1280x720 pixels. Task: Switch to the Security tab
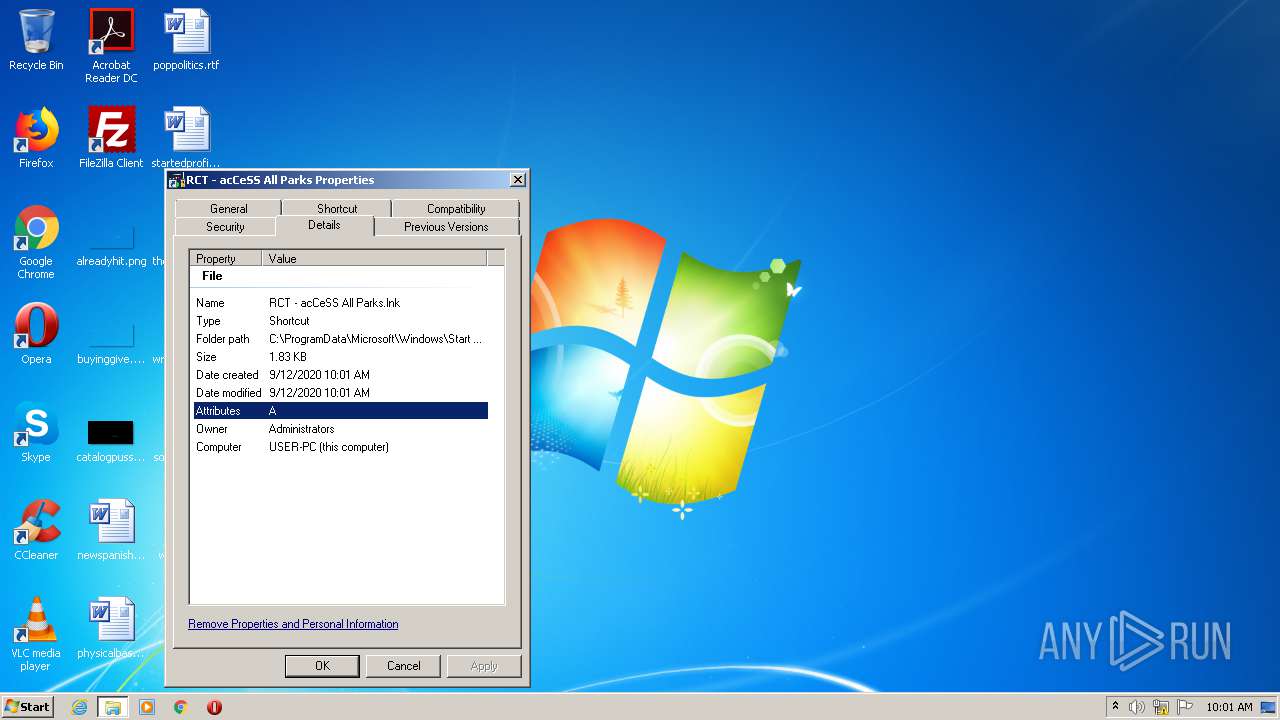(x=225, y=227)
